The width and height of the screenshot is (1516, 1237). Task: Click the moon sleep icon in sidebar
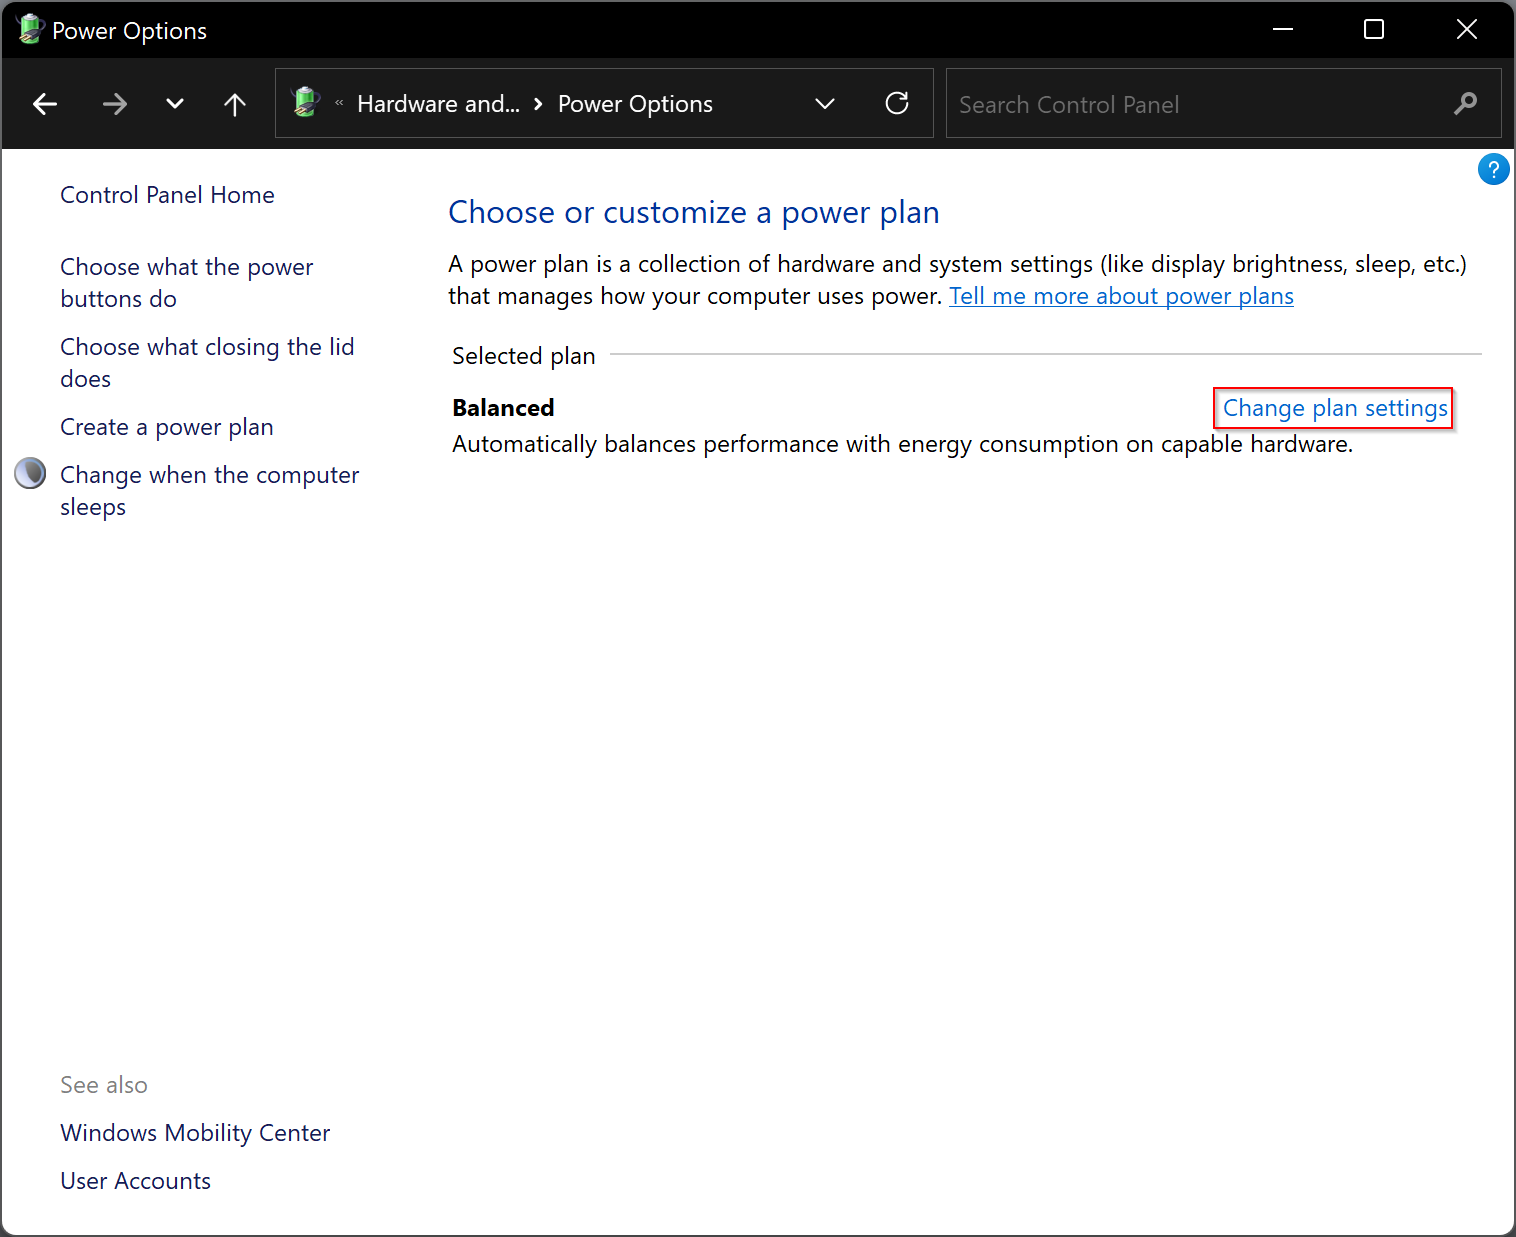(30, 473)
